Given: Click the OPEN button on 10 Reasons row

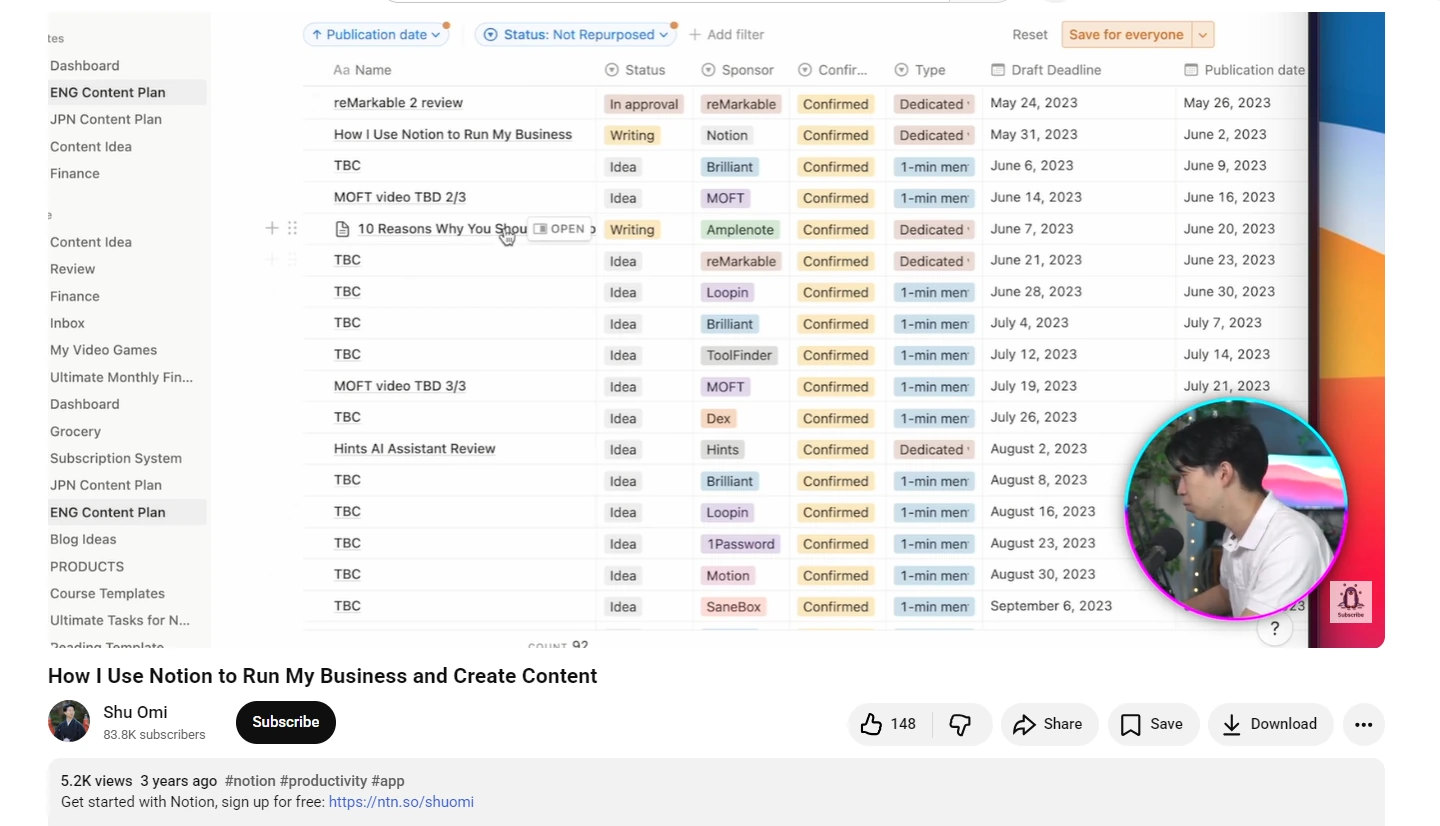Looking at the screenshot, I should (x=559, y=229).
